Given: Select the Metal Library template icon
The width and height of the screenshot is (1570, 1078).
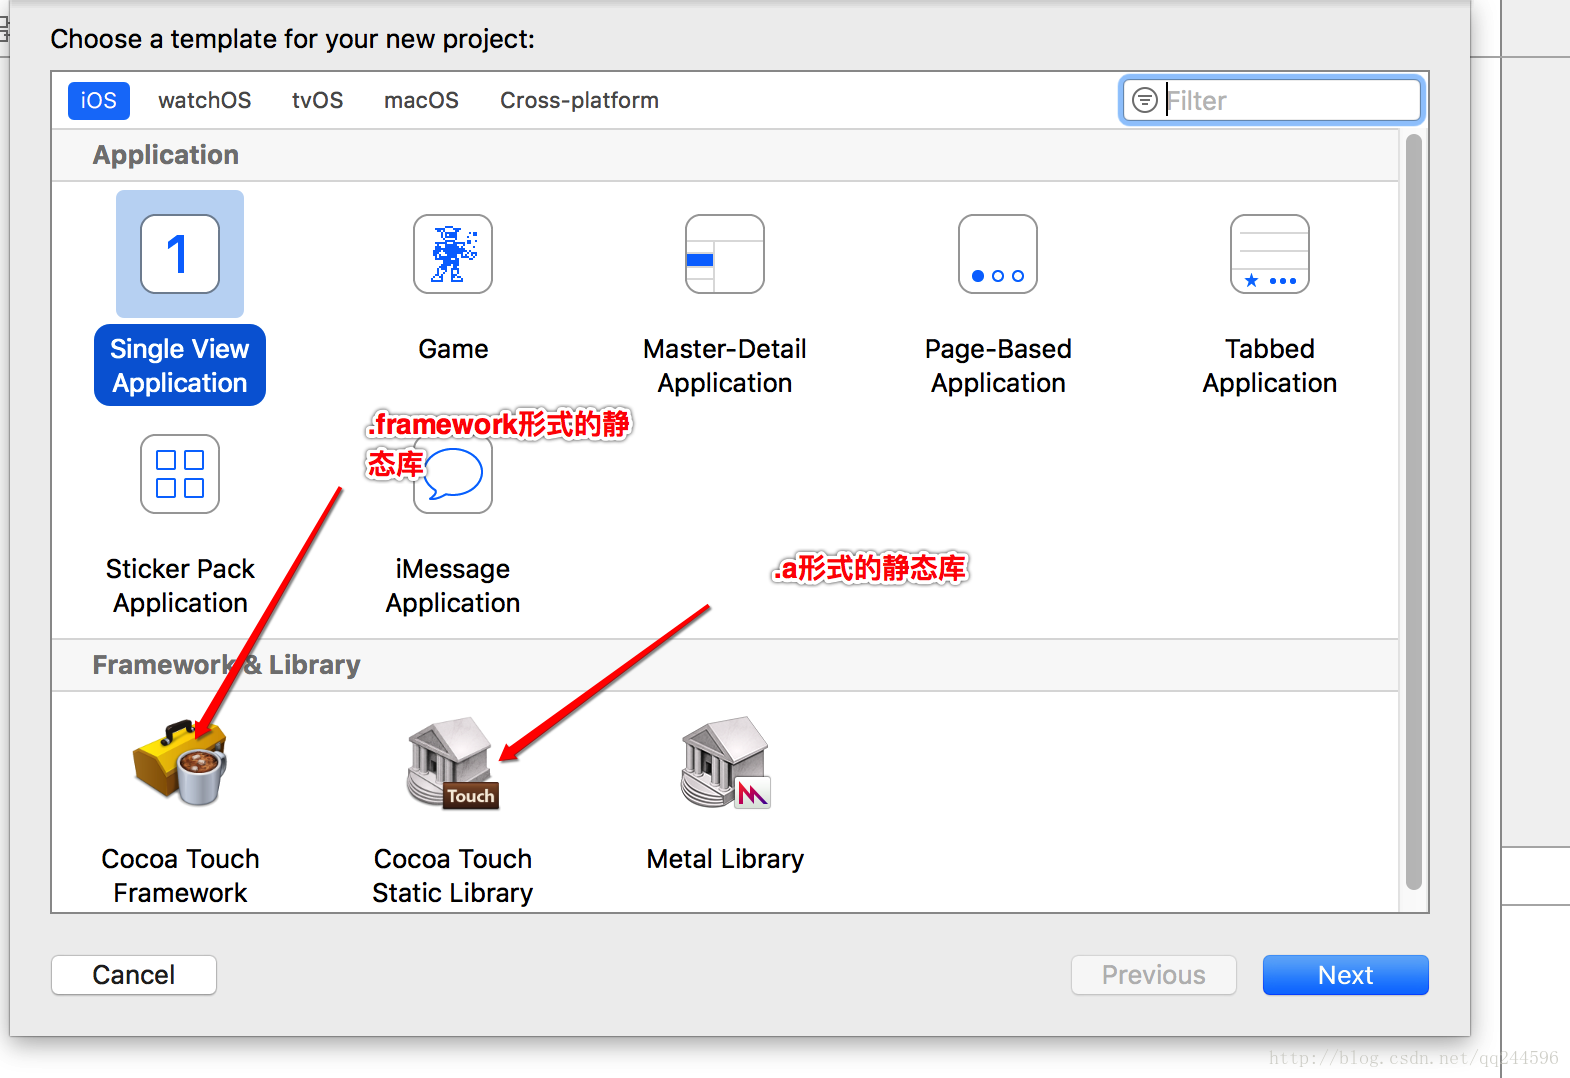Looking at the screenshot, I should tap(725, 762).
